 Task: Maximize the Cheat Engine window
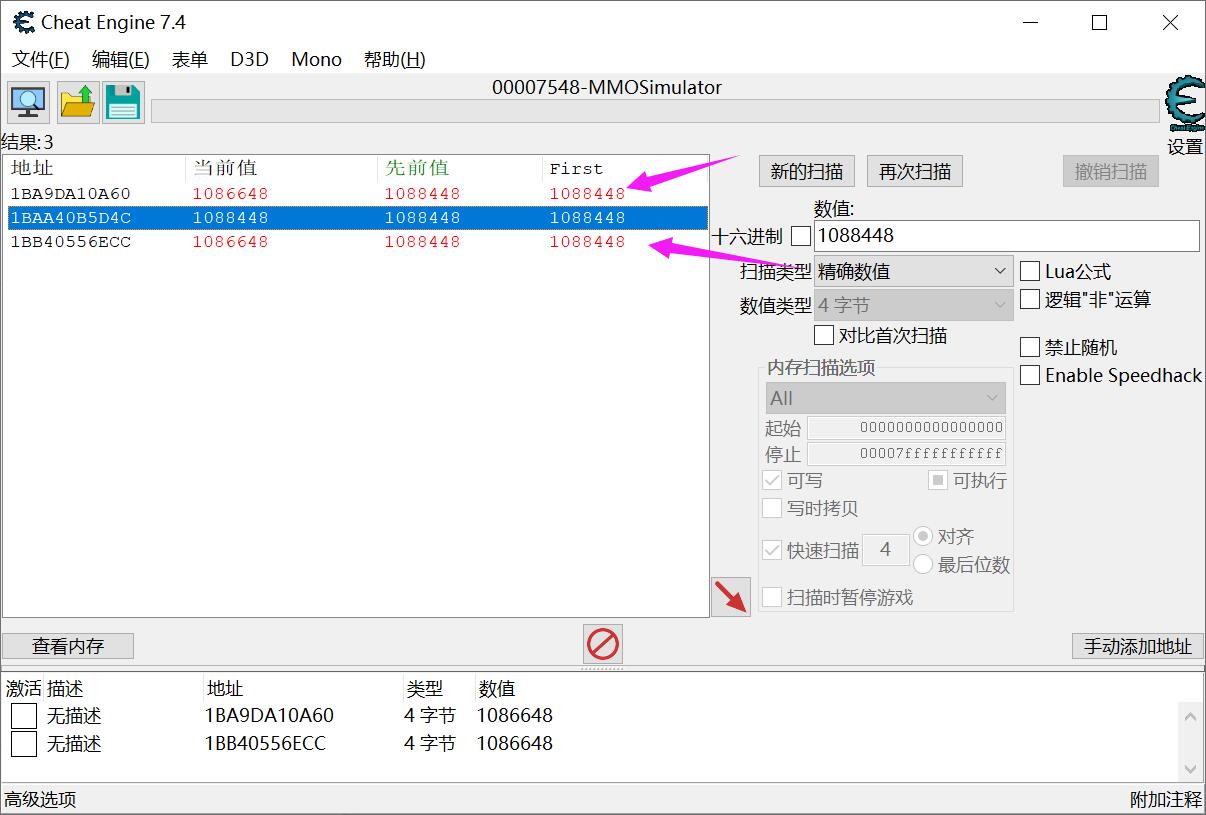click(1099, 22)
